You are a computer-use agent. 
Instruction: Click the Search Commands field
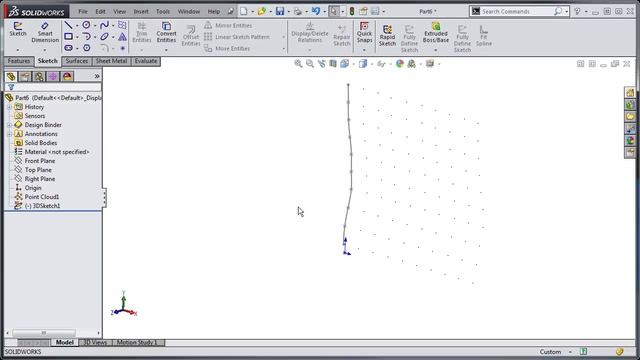tap(518, 11)
